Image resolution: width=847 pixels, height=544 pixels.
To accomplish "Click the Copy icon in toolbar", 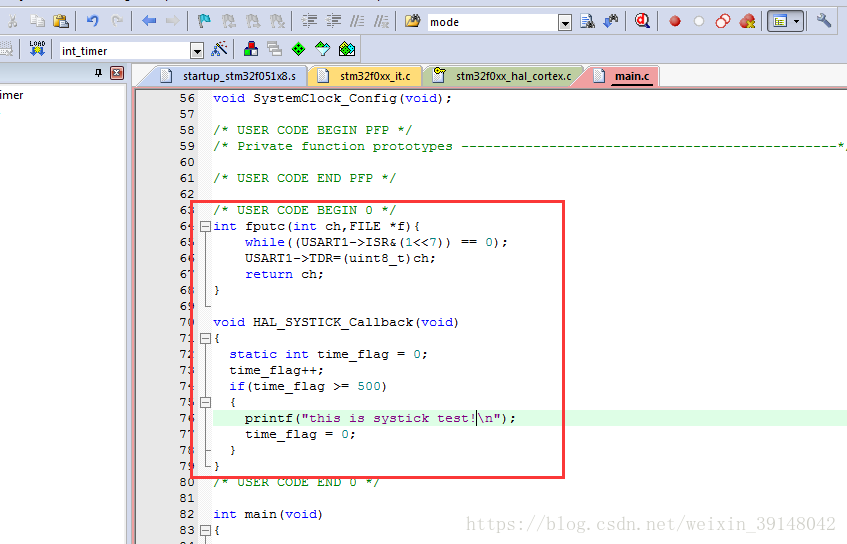I will point(37,22).
